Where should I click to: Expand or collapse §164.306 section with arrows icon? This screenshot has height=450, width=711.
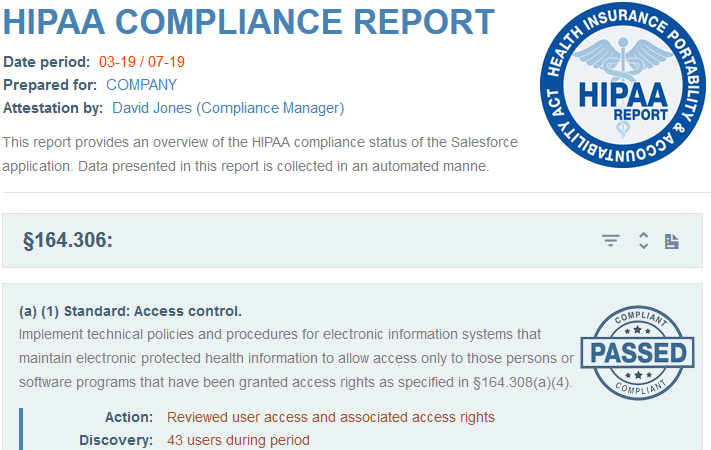tap(643, 240)
